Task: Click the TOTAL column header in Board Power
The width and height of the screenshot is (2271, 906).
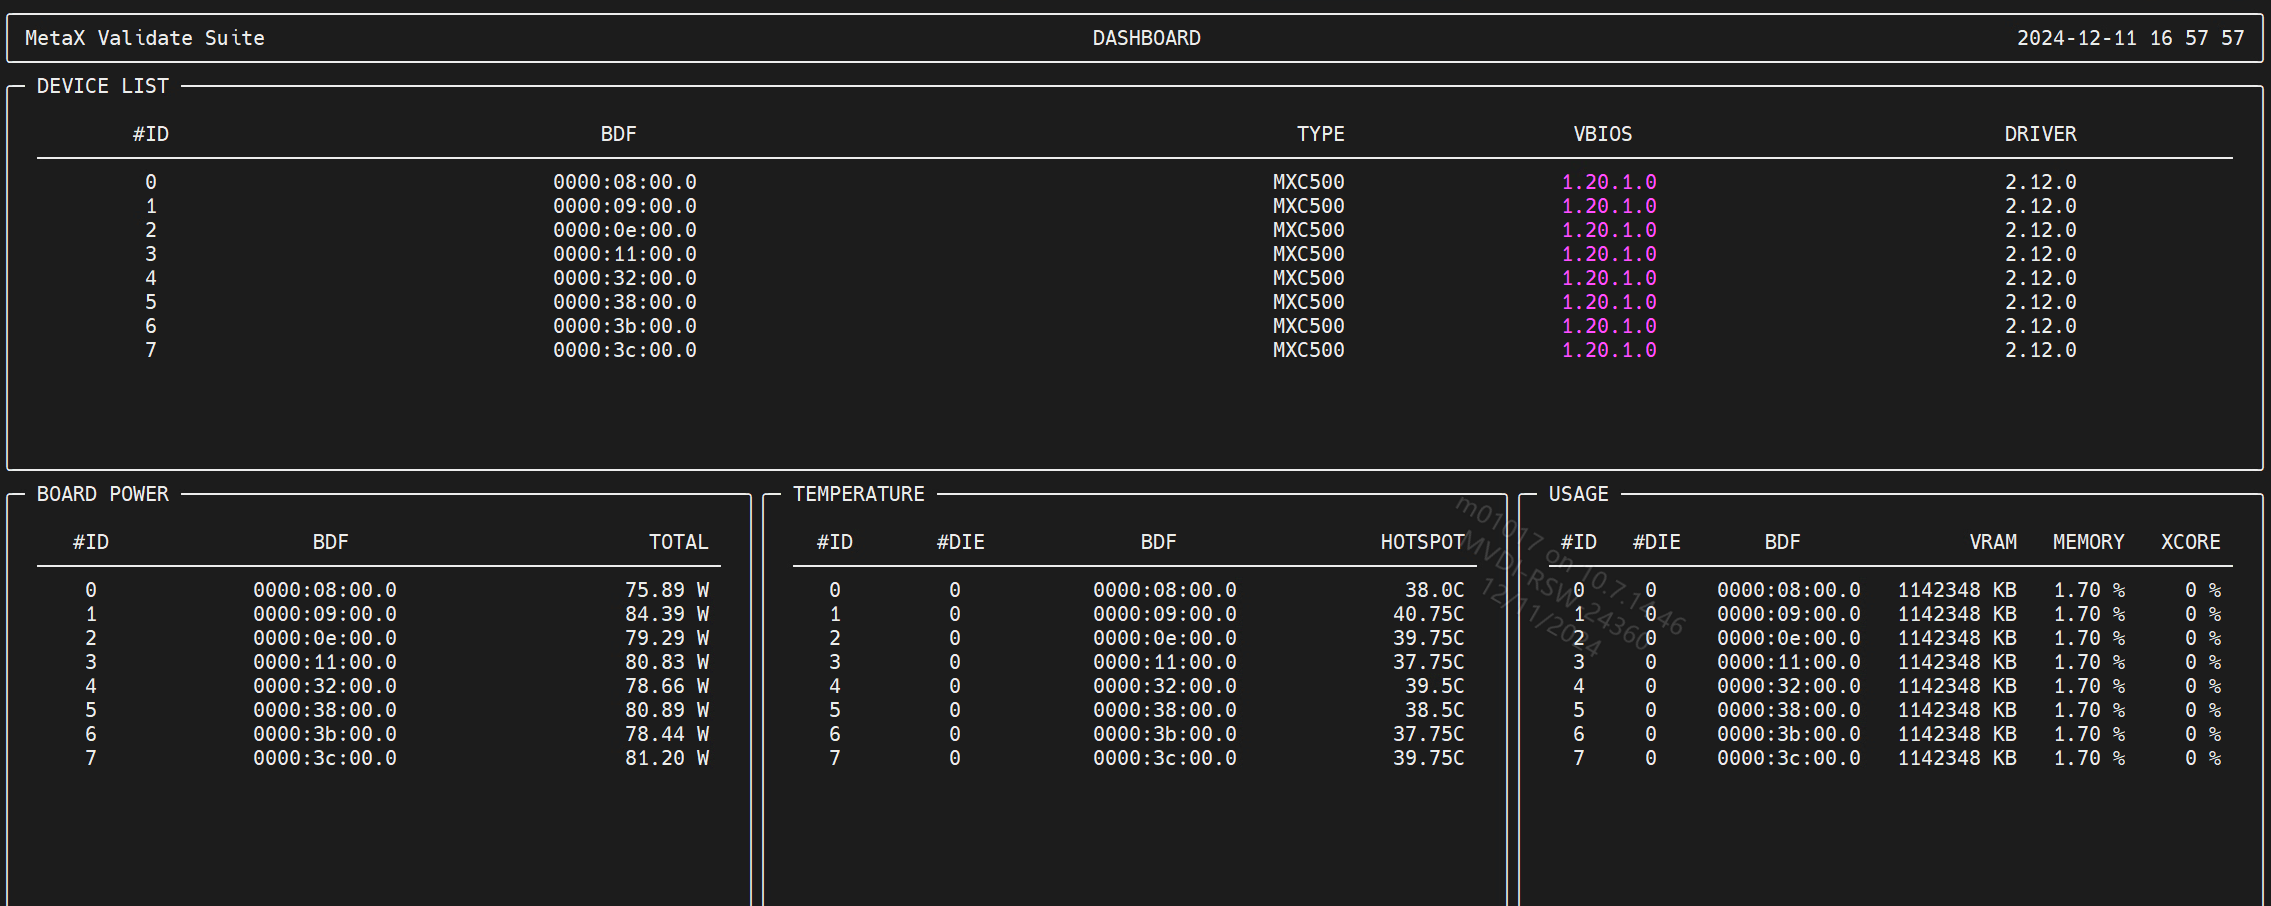Action: pos(678,542)
